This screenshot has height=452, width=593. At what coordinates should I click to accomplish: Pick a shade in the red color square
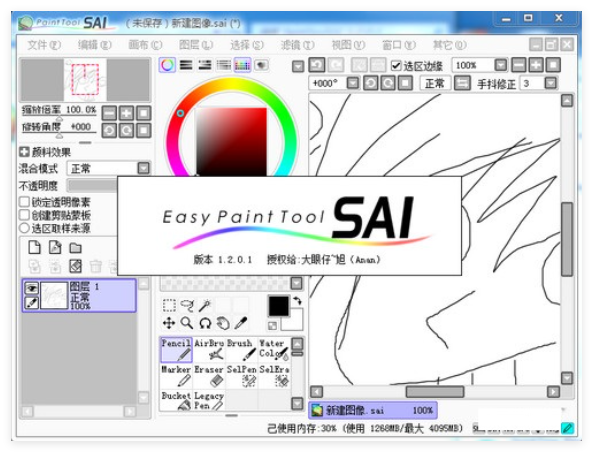pos(231,141)
